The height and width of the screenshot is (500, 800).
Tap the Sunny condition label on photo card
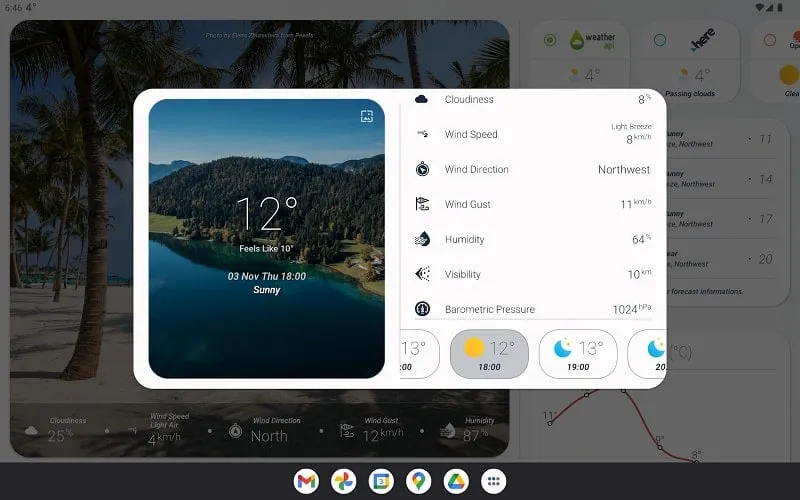coord(266,290)
